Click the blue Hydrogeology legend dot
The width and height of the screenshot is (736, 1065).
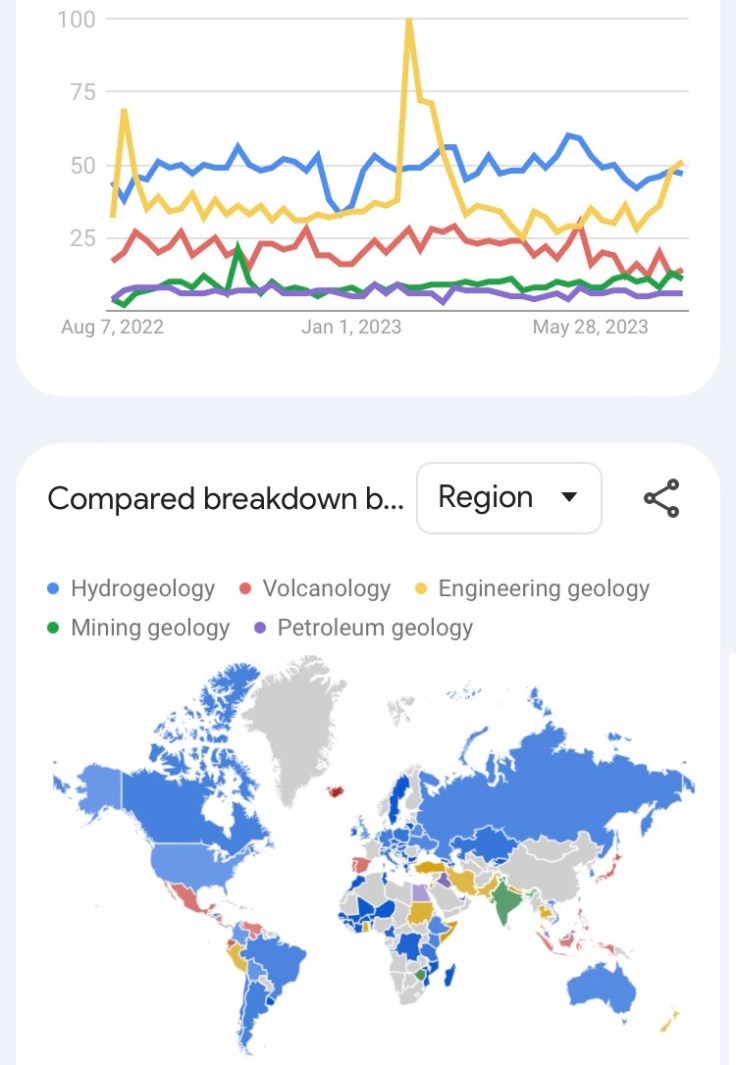click(x=54, y=589)
